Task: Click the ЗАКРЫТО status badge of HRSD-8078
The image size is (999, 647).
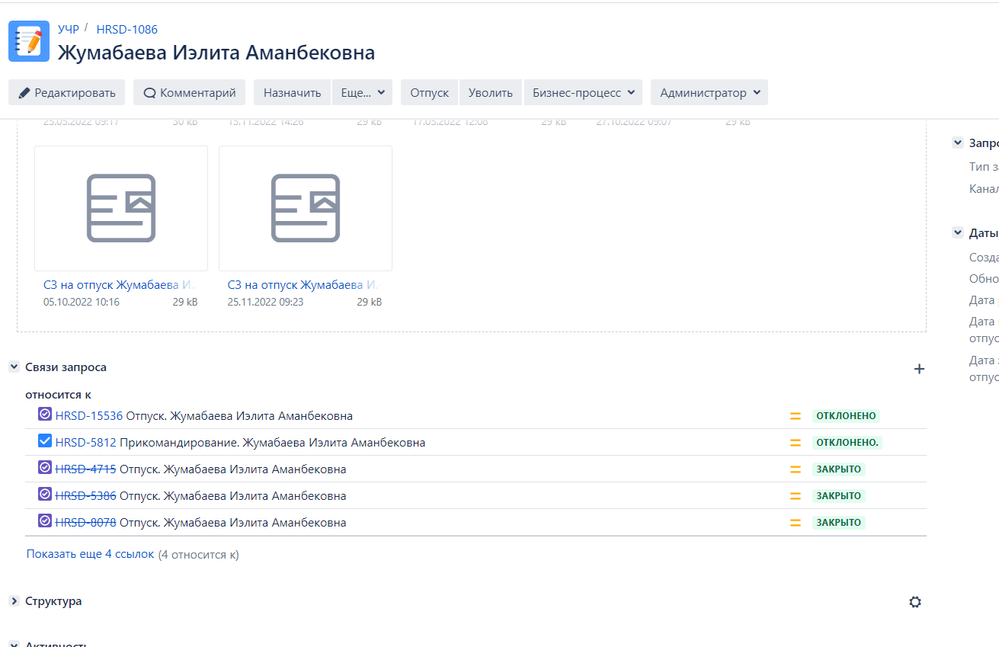Action: [838, 523]
